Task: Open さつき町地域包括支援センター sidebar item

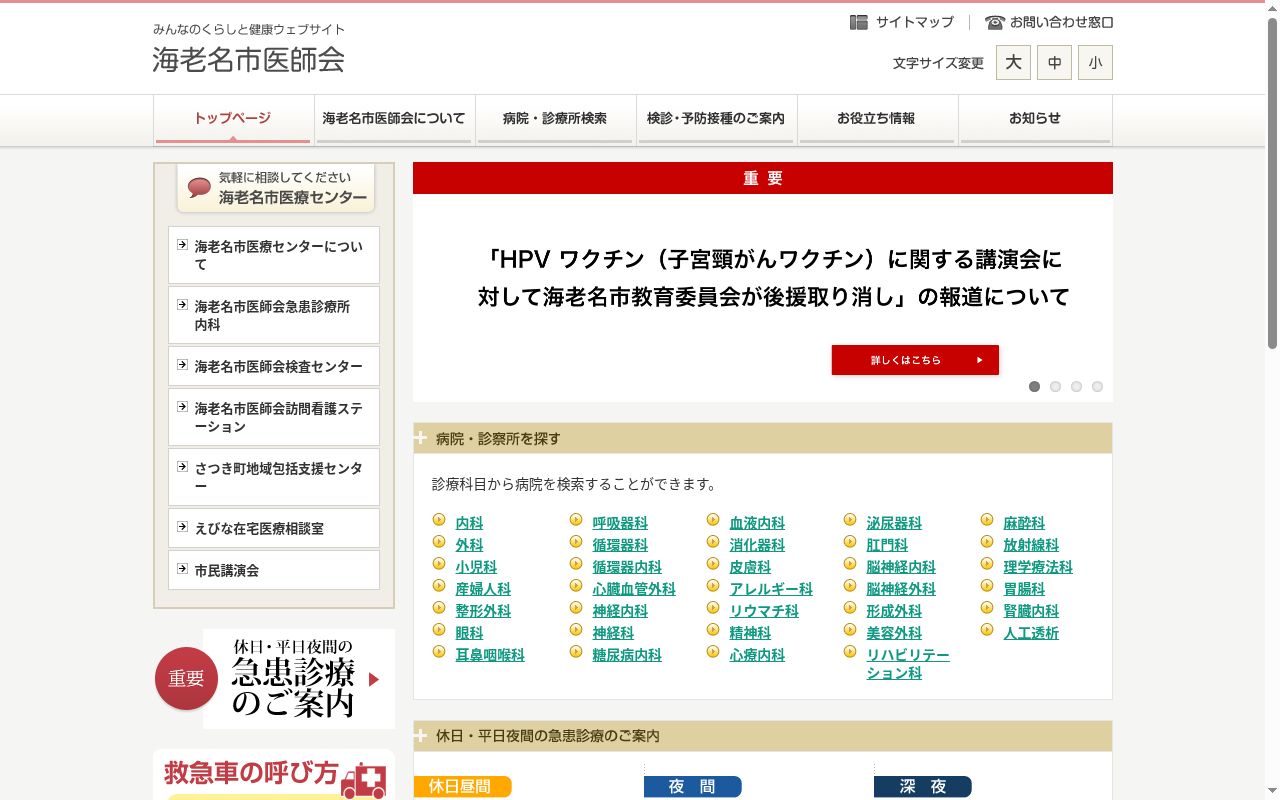Action: tap(274, 477)
